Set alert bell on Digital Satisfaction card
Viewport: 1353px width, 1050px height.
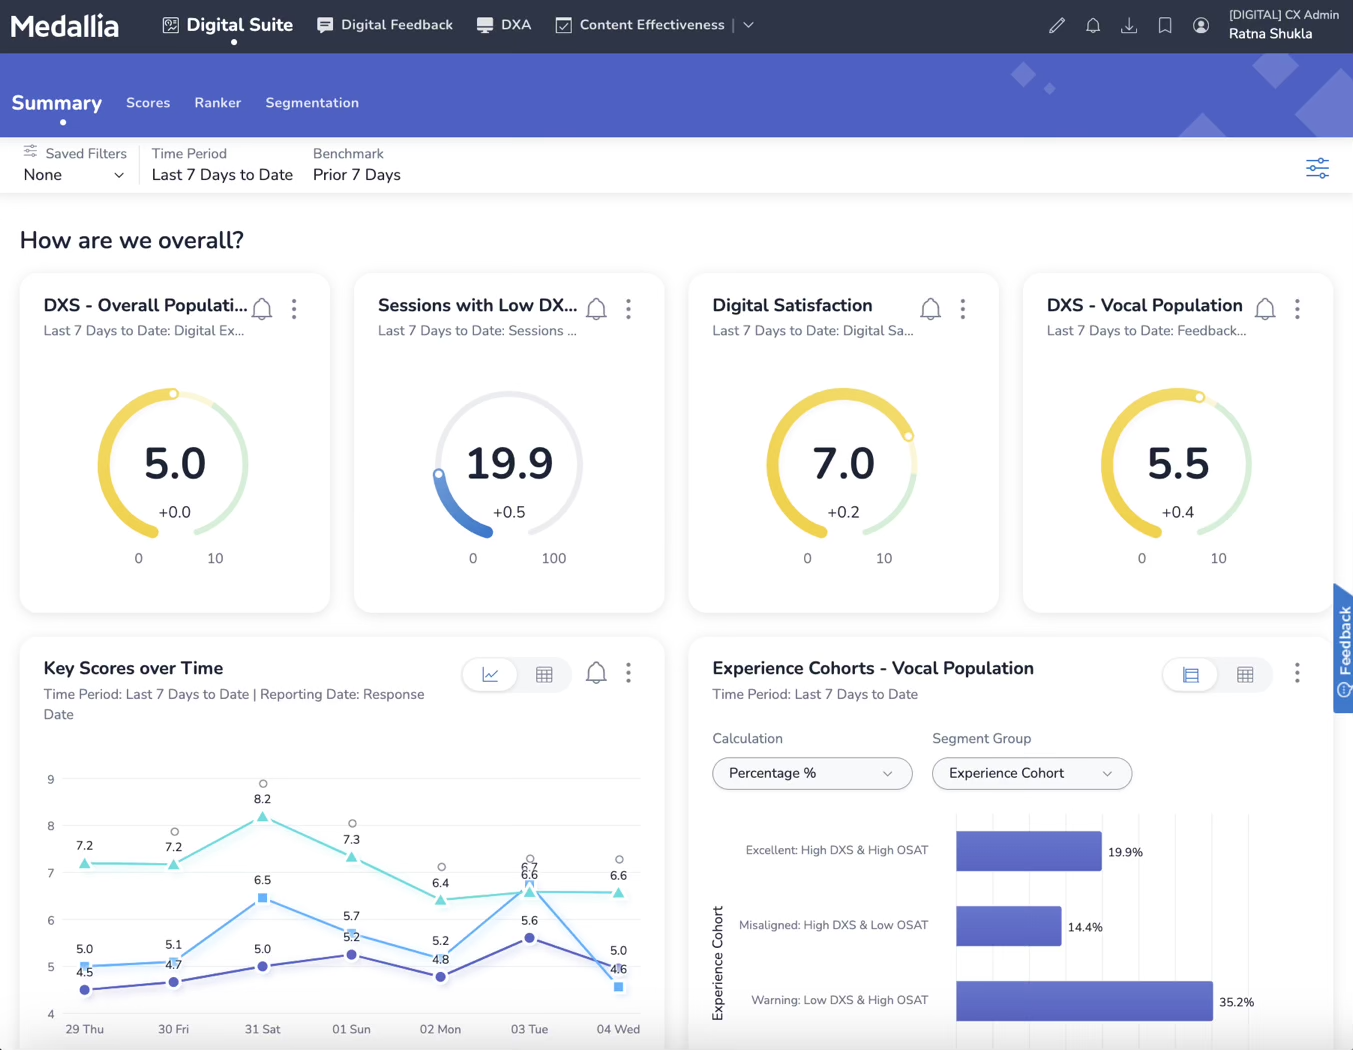pyautogui.click(x=930, y=309)
